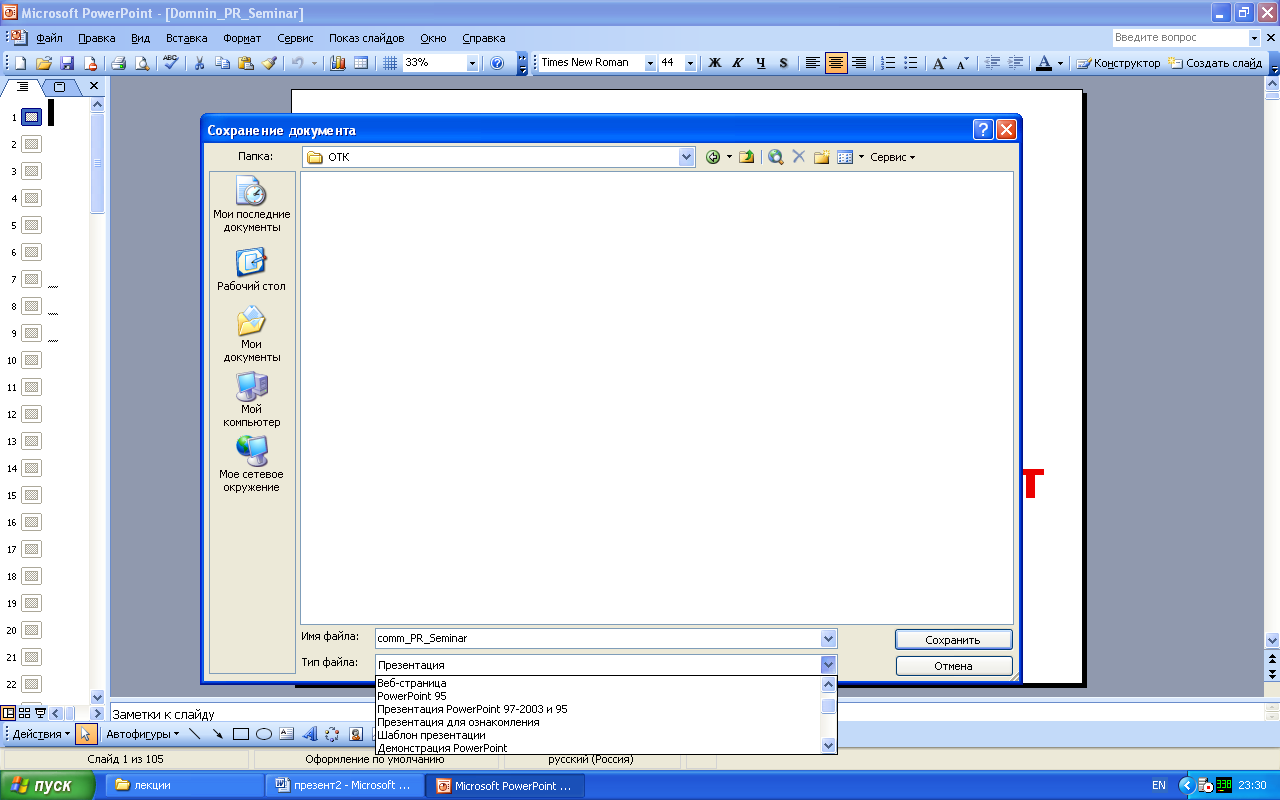Toggle the Show Grid icon
Image resolution: width=1280 pixels, height=800 pixels.
coord(390,63)
